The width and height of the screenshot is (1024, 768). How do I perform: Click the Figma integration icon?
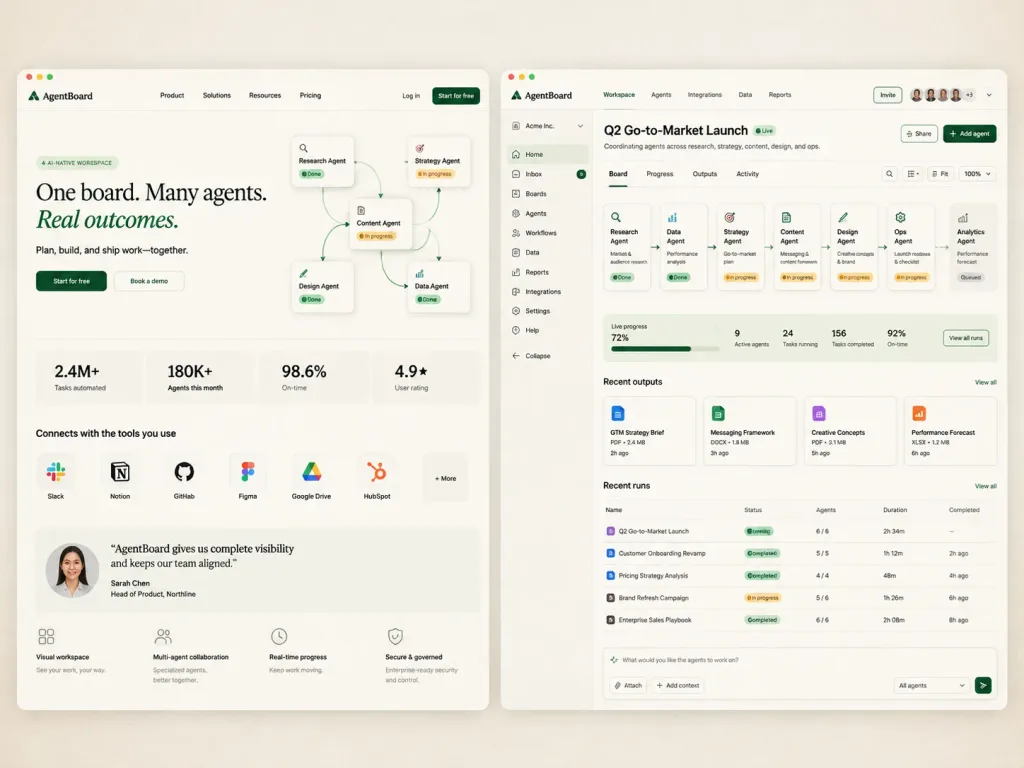click(248, 472)
